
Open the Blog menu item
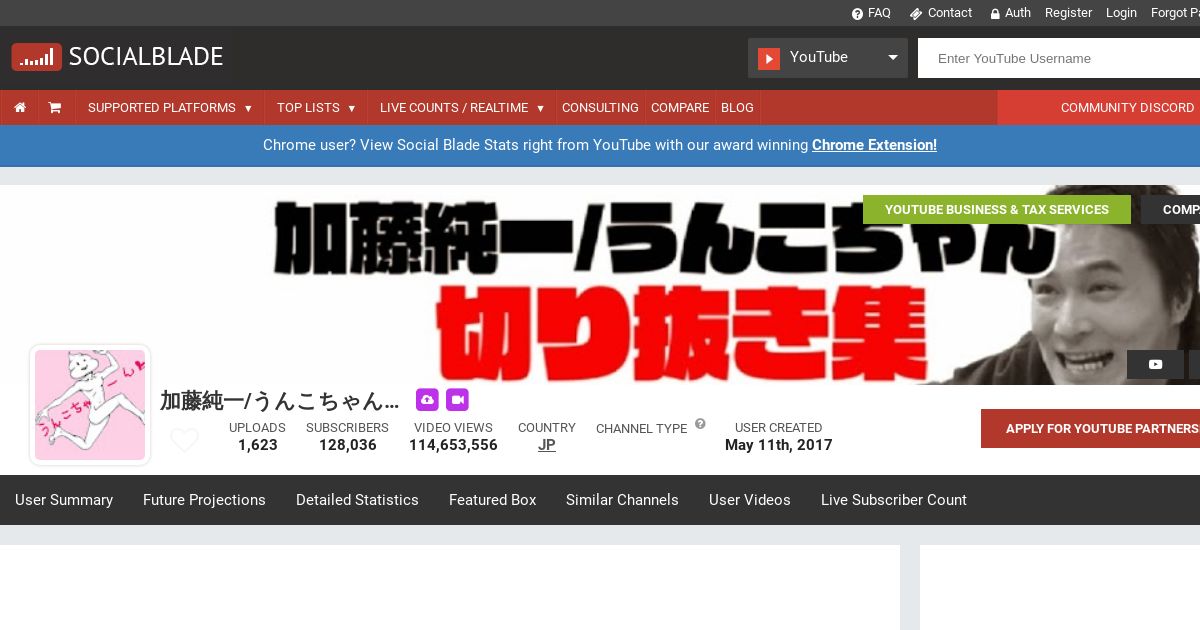click(x=737, y=107)
